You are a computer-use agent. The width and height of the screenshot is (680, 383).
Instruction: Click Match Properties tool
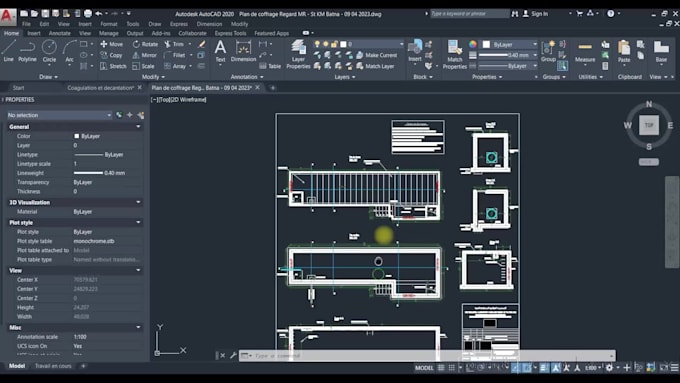pyautogui.click(x=454, y=54)
